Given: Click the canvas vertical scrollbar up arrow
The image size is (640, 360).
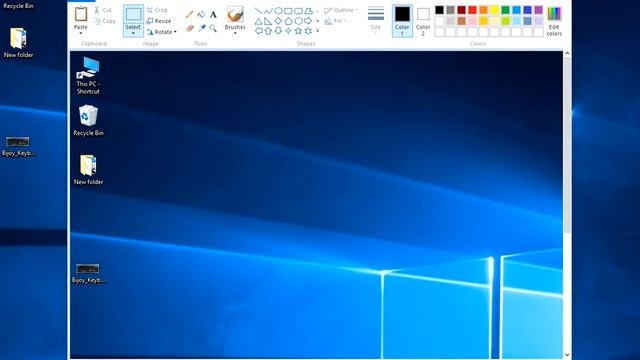Looking at the screenshot, I should point(567,53).
